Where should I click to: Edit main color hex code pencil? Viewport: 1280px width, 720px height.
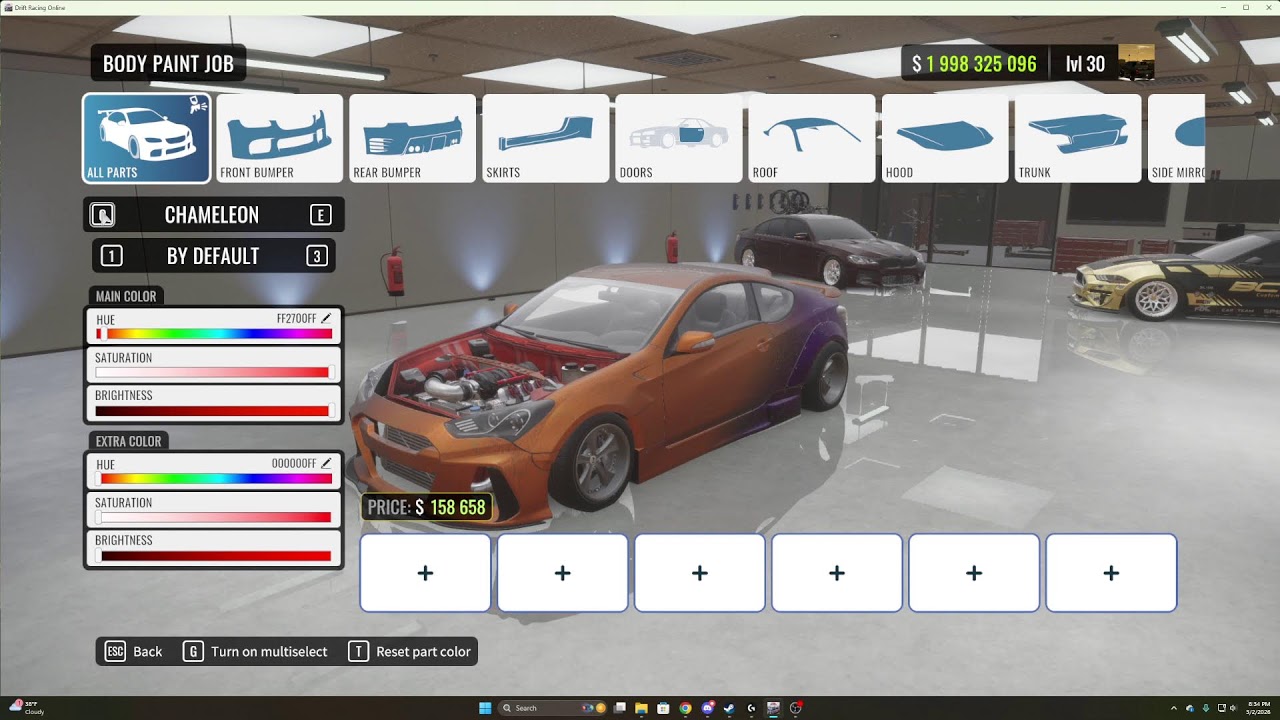(x=326, y=318)
